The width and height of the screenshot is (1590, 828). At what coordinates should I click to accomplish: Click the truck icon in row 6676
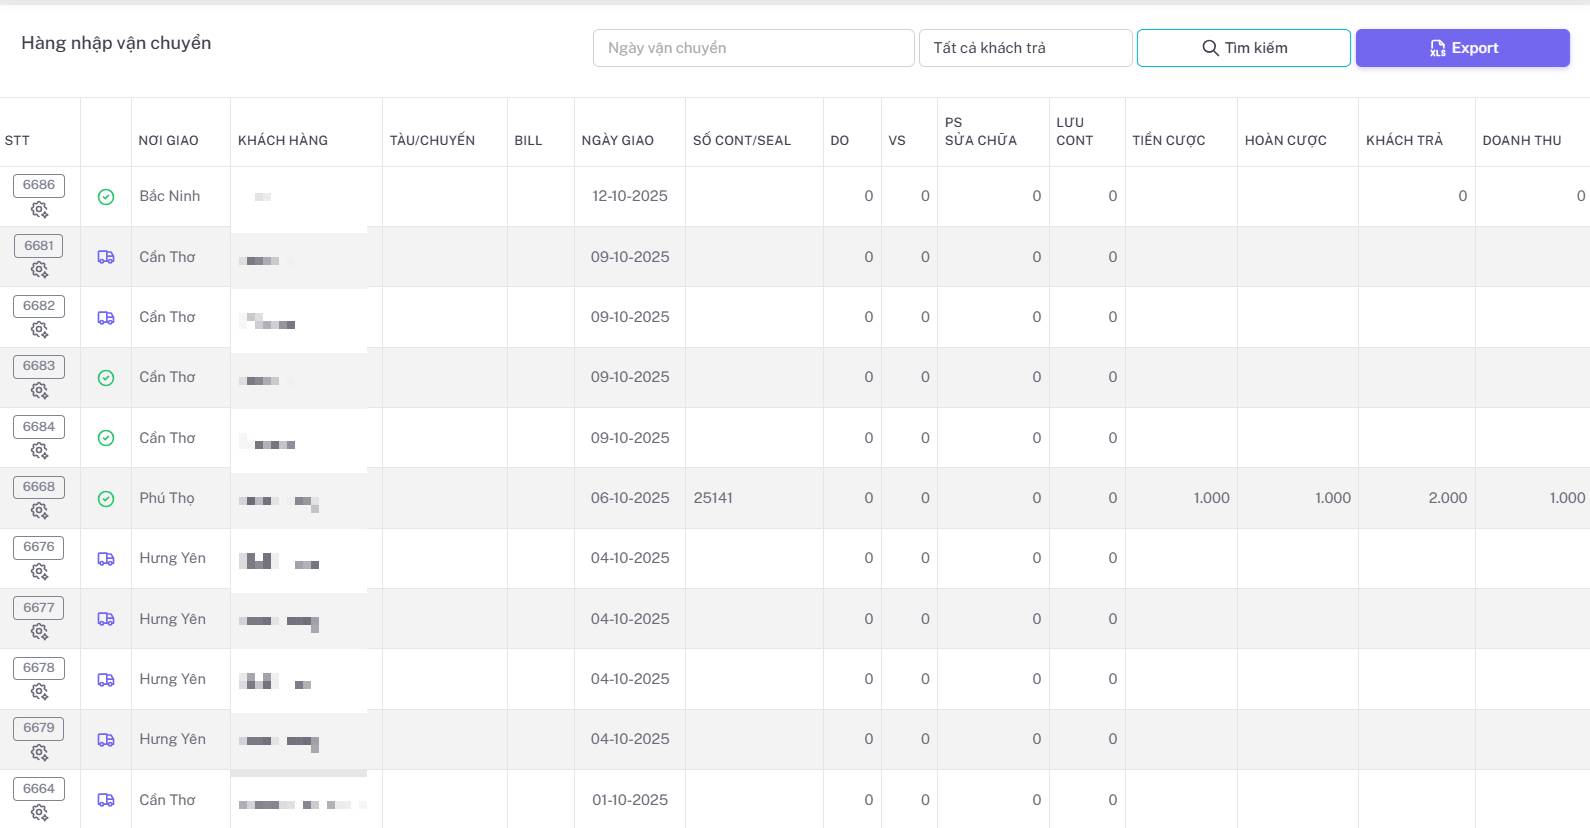coord(106,559)
